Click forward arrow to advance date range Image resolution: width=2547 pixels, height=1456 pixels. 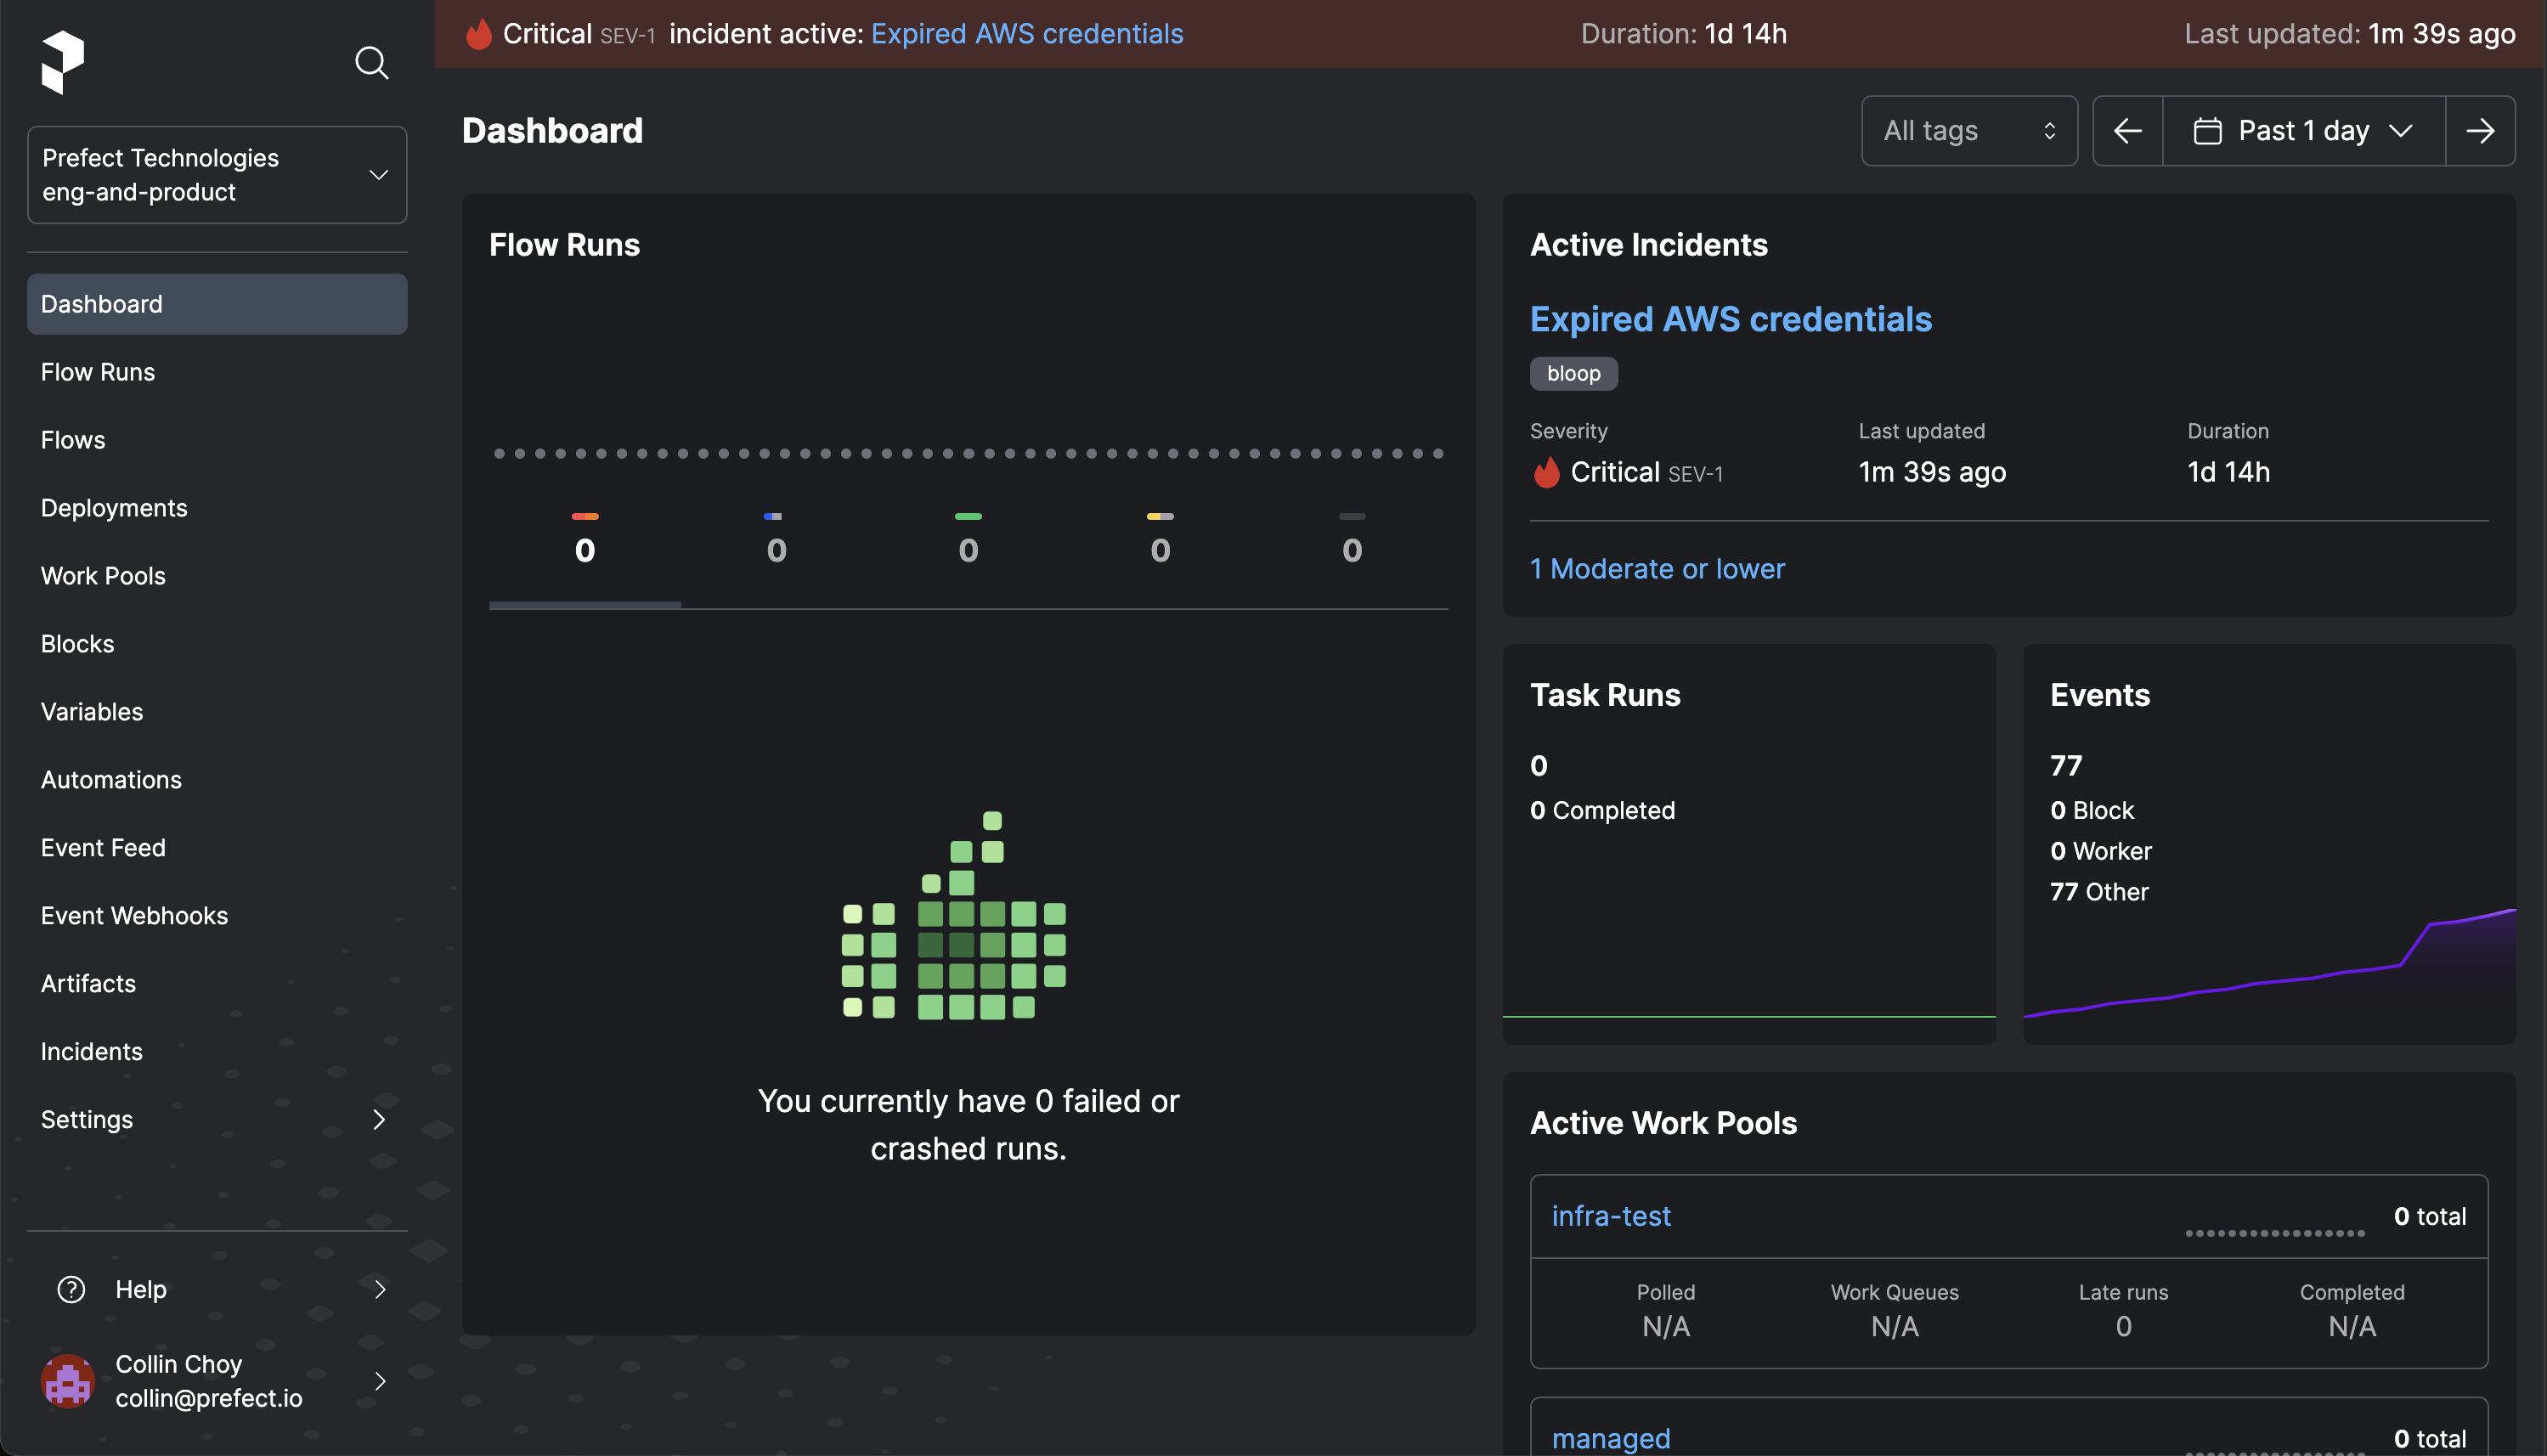click(2481, 129)
